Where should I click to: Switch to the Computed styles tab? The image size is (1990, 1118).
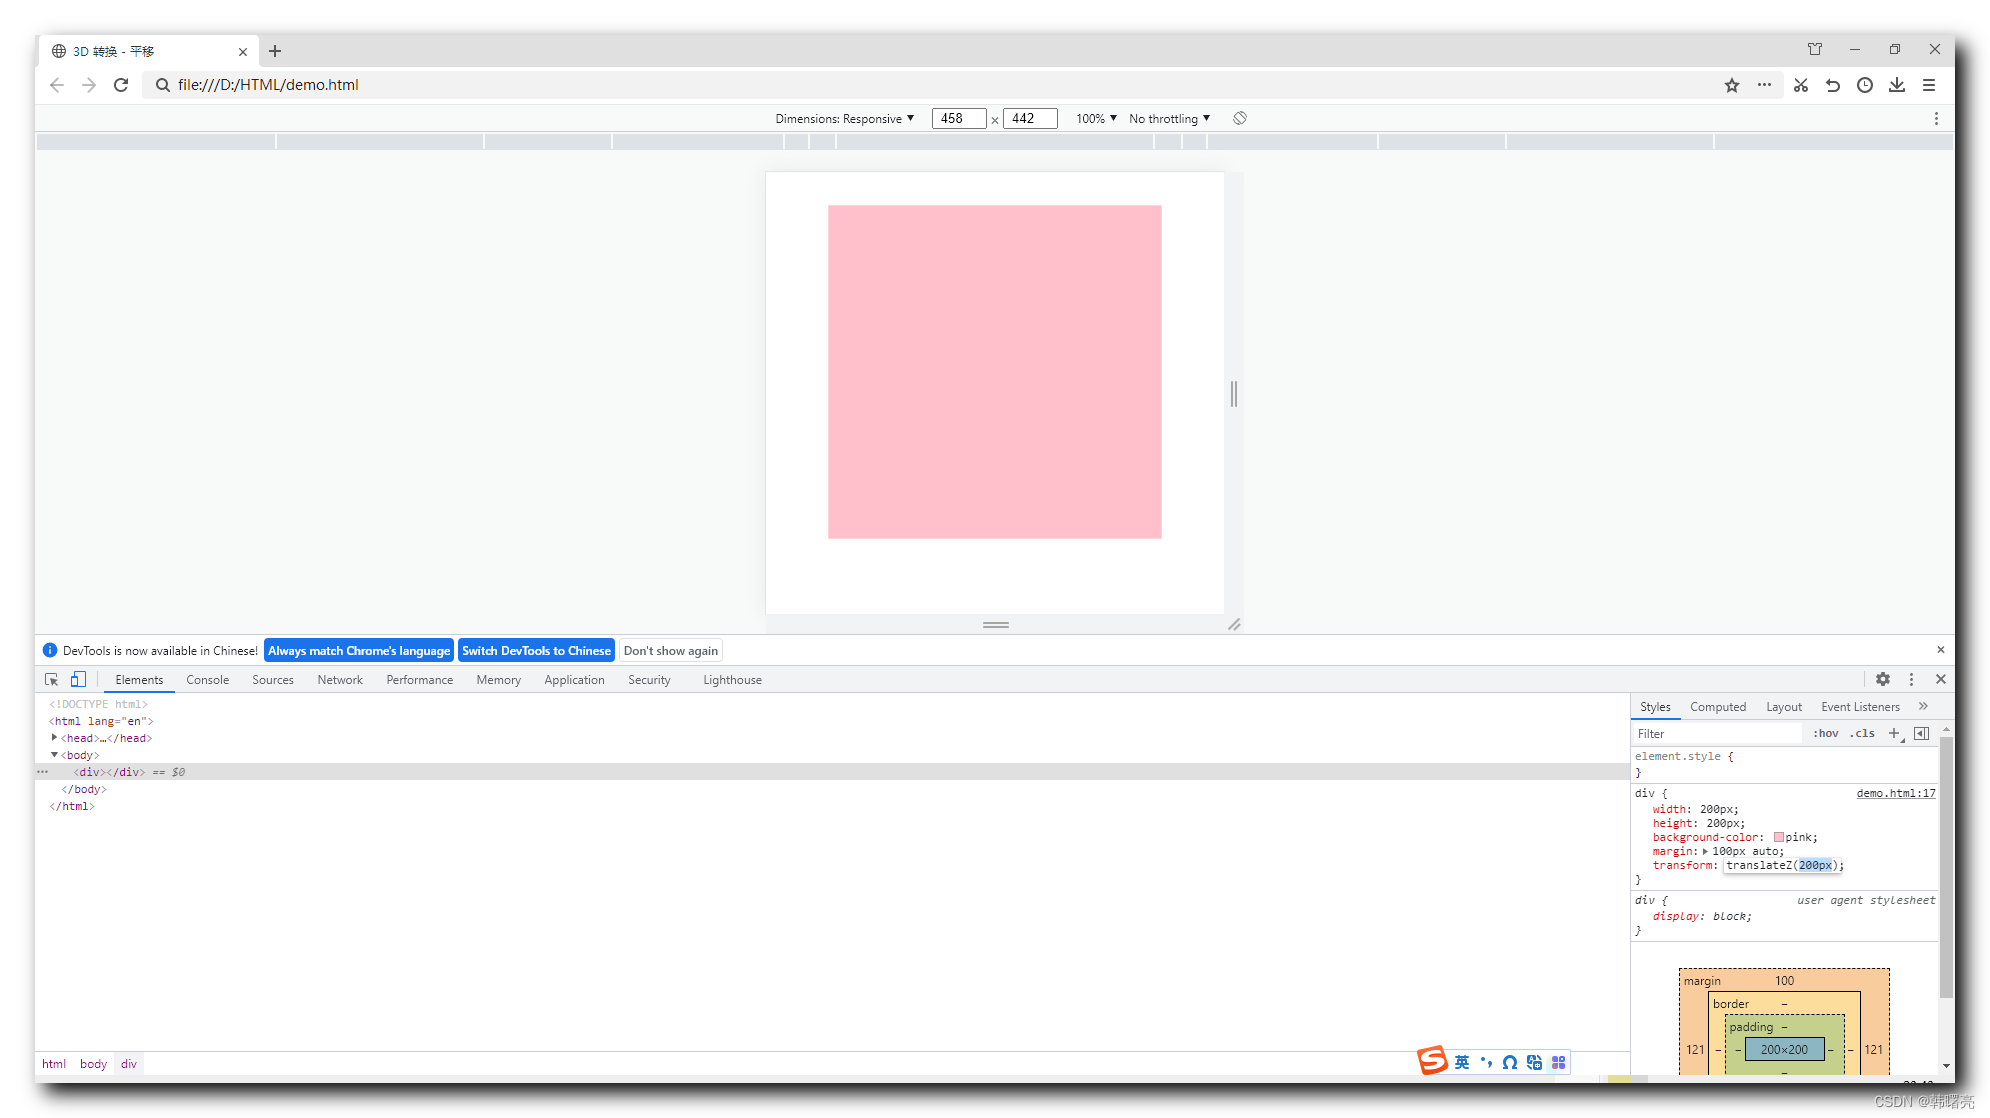click(1718, 707)
